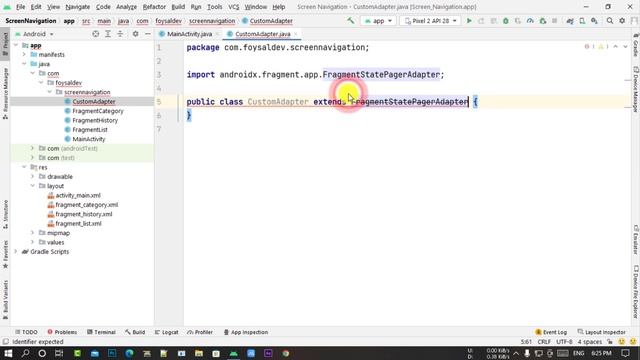Open the Build menu
The image size is (640, 360).
point(178,7)
